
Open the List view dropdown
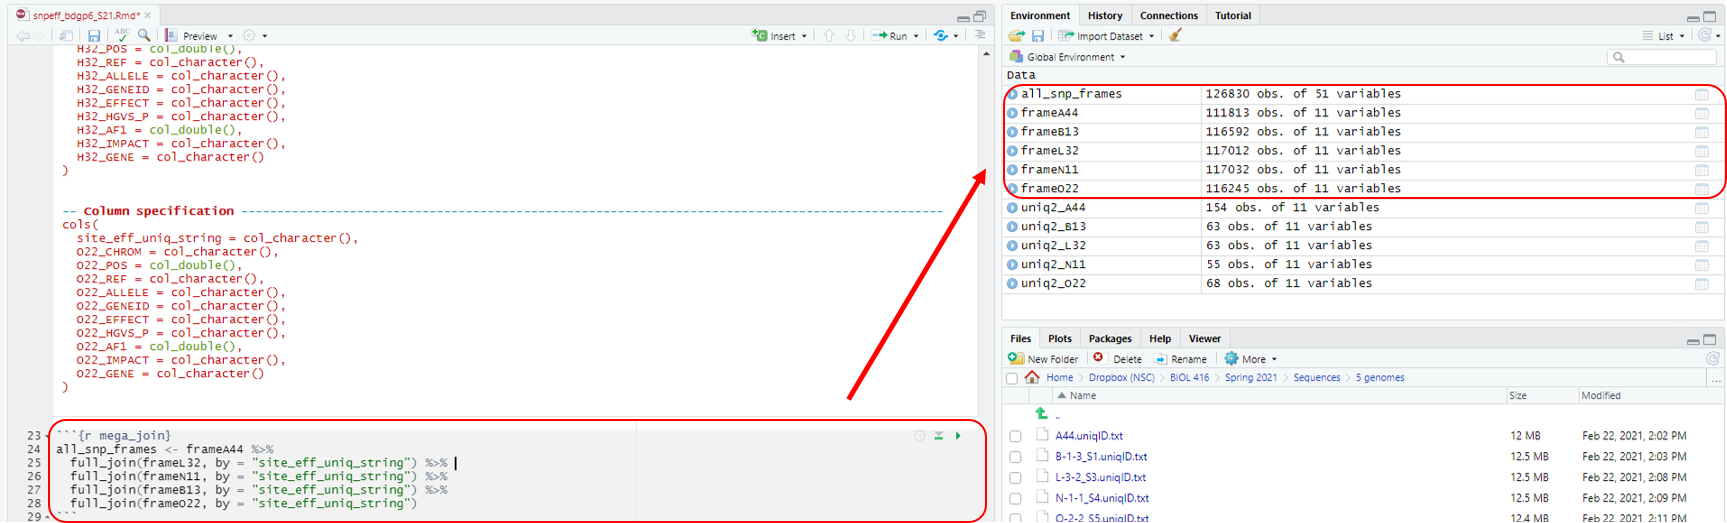[1664, 36]
